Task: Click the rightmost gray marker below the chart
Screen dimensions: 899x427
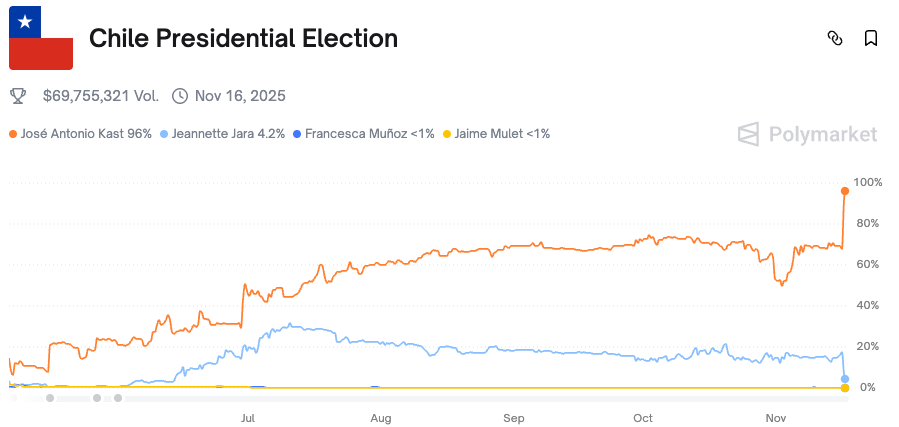Action: (x=118, y=398)
